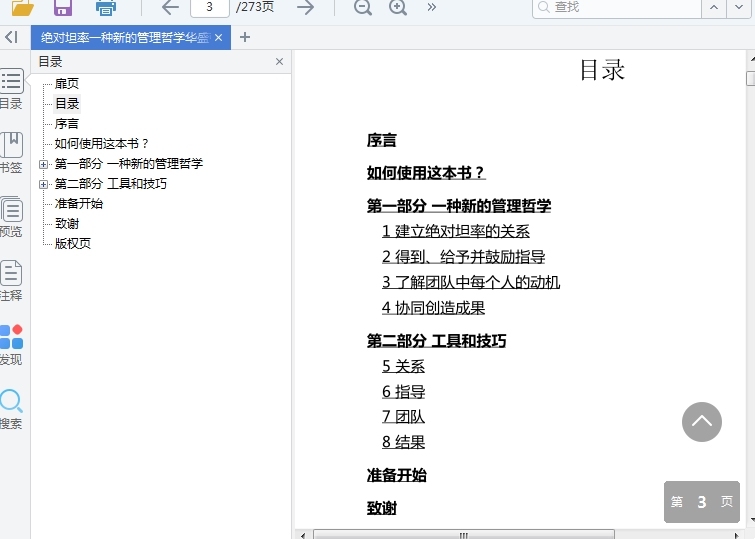The width and height of the screenshot is (755, 539).
Task: Select 版权页 in the outline tree
Action: coord(73,244)
